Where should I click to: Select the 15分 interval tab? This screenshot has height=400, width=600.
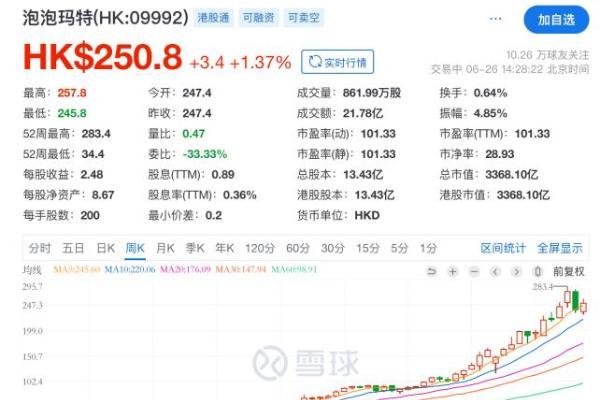point(368,248)
